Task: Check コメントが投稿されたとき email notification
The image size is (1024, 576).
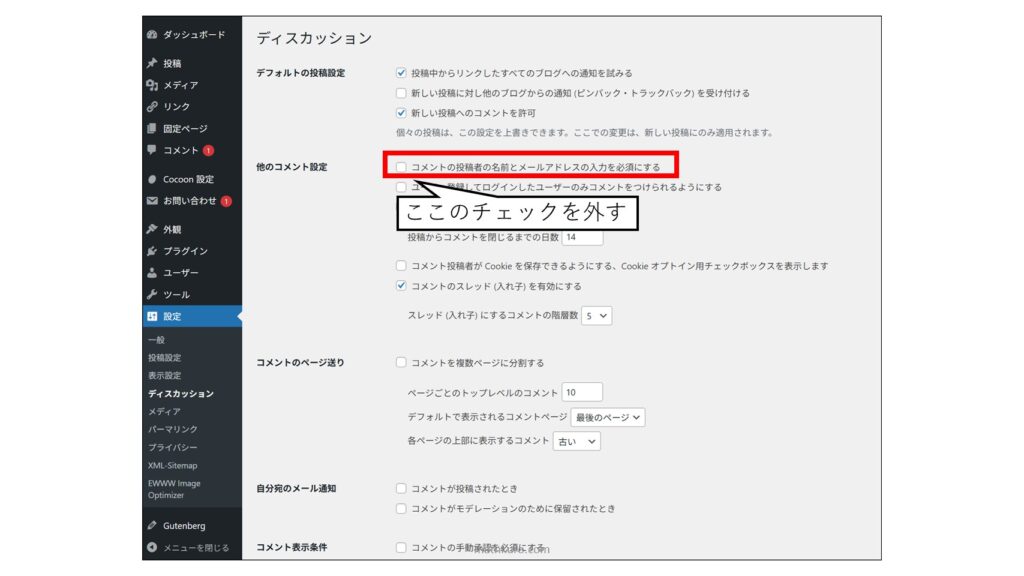Action: (x=401, y=488)
